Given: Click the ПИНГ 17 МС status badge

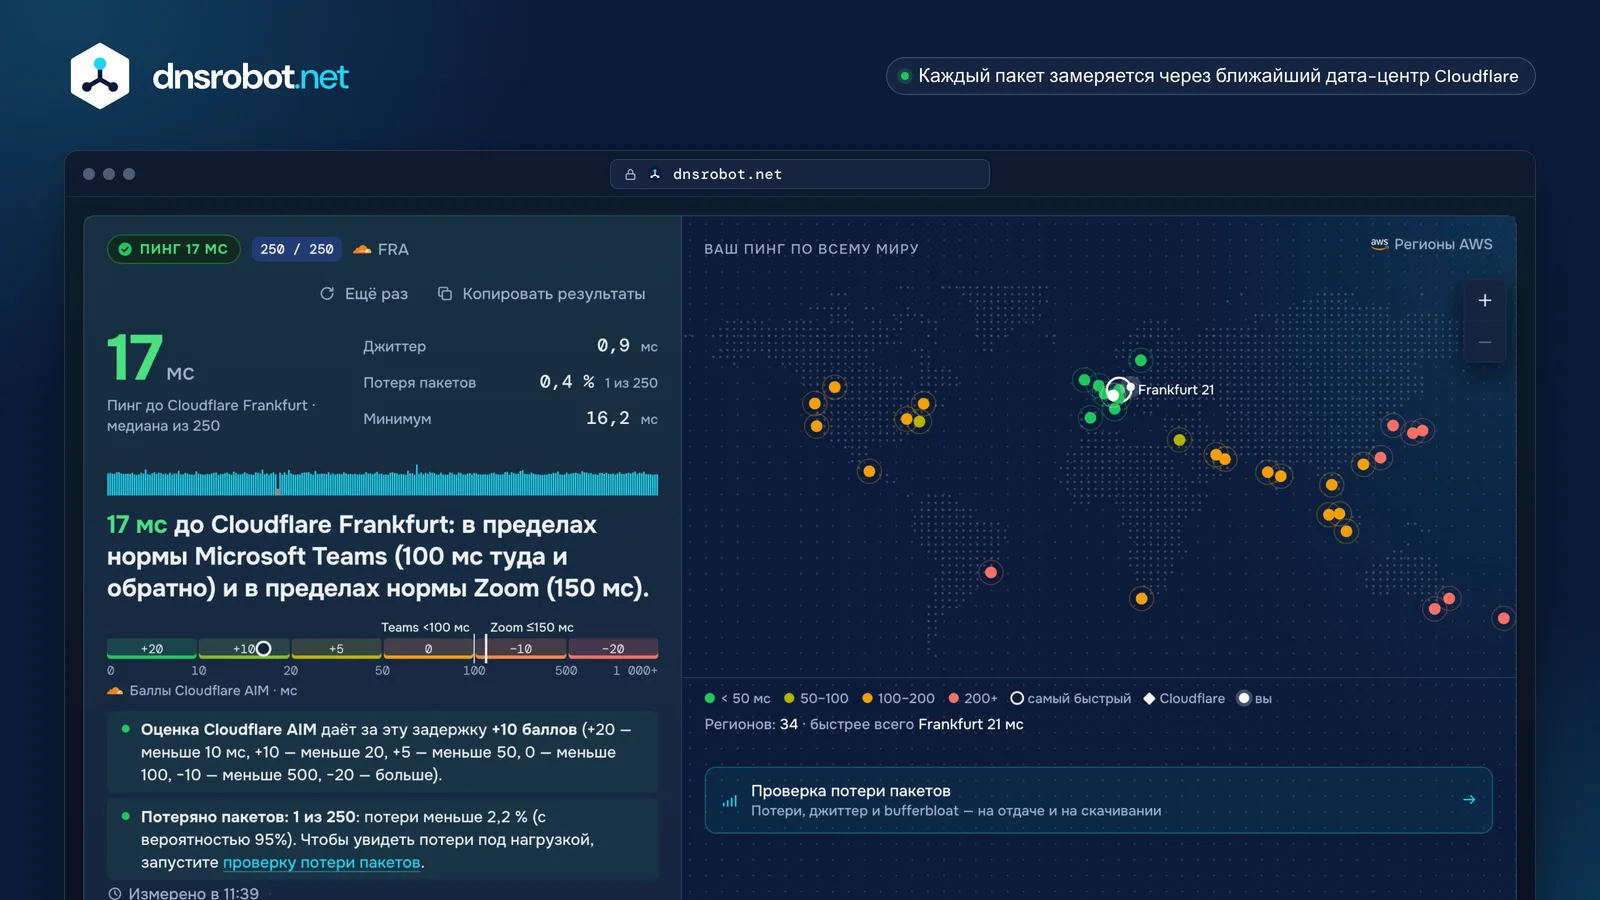Looking at the screenshot, I should point(174,249).
